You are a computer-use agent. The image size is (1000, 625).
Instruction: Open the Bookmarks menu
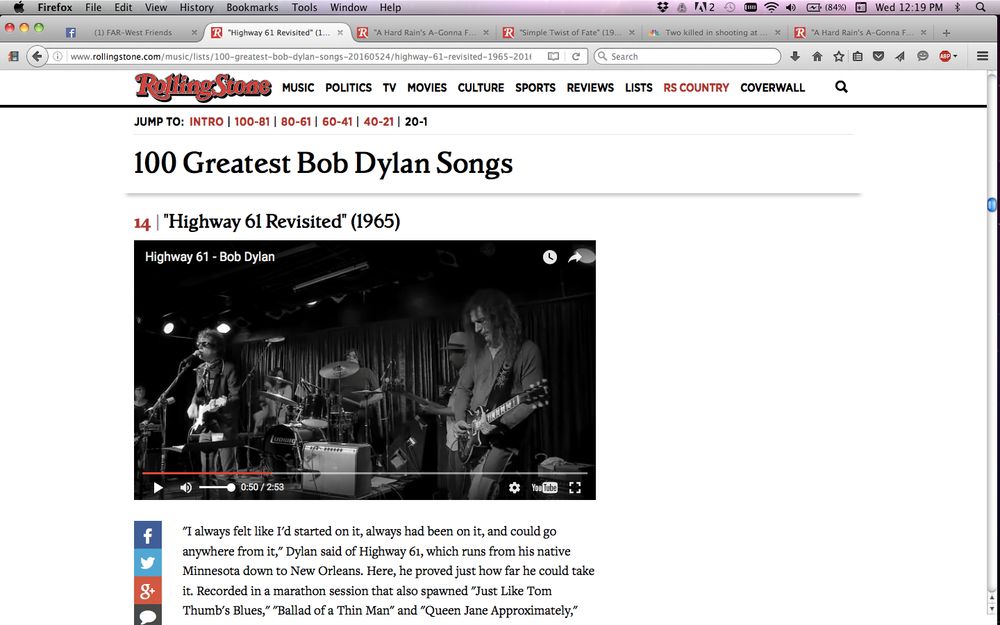(x=252, y=8)
